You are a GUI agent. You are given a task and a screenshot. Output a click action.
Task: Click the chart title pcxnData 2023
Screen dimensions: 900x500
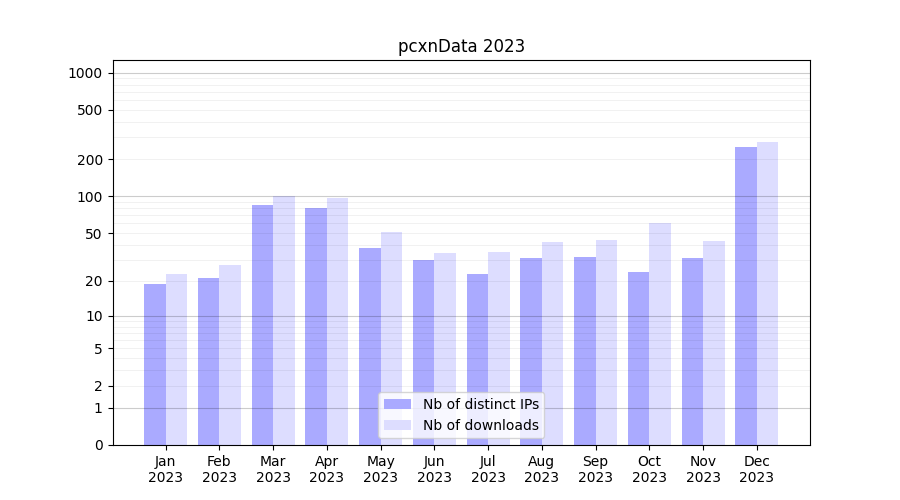tap(461, 46)
